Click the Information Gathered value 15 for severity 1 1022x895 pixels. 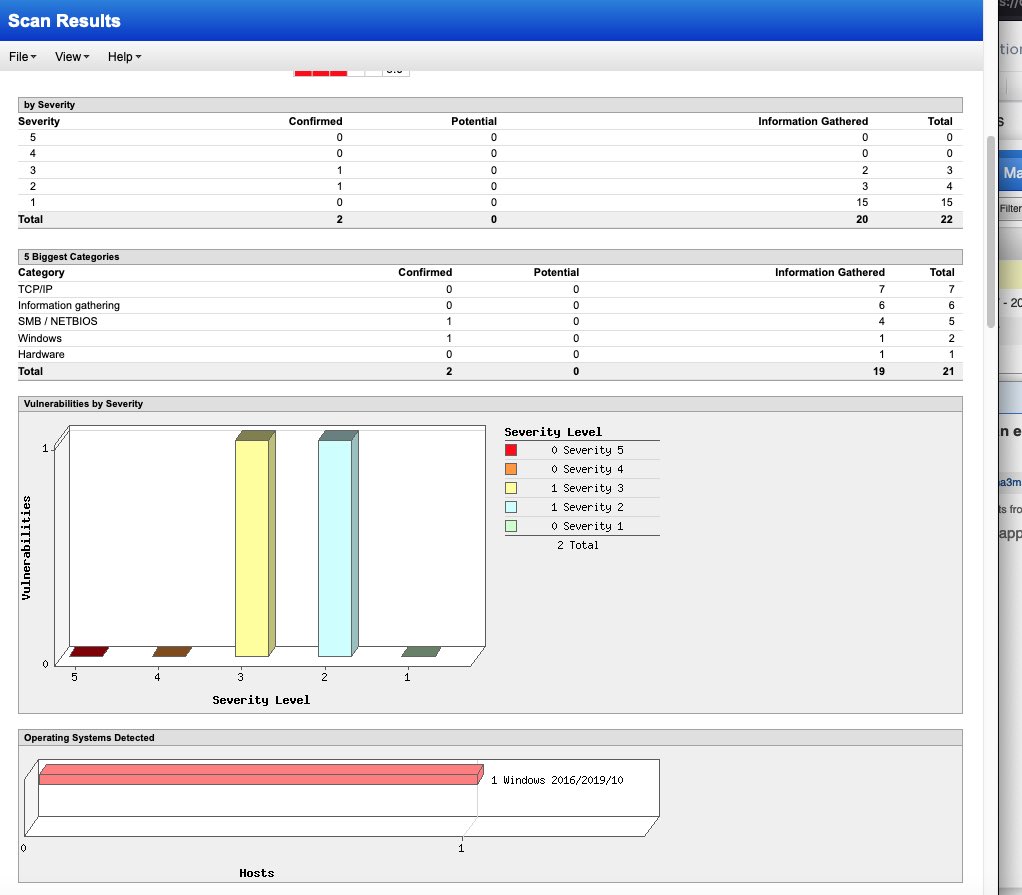coord(862,203)
